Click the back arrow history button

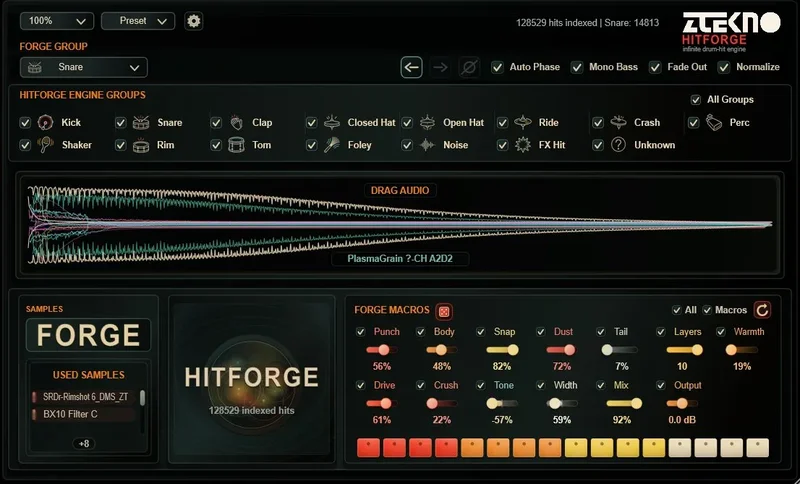click(x=411, y=67)
